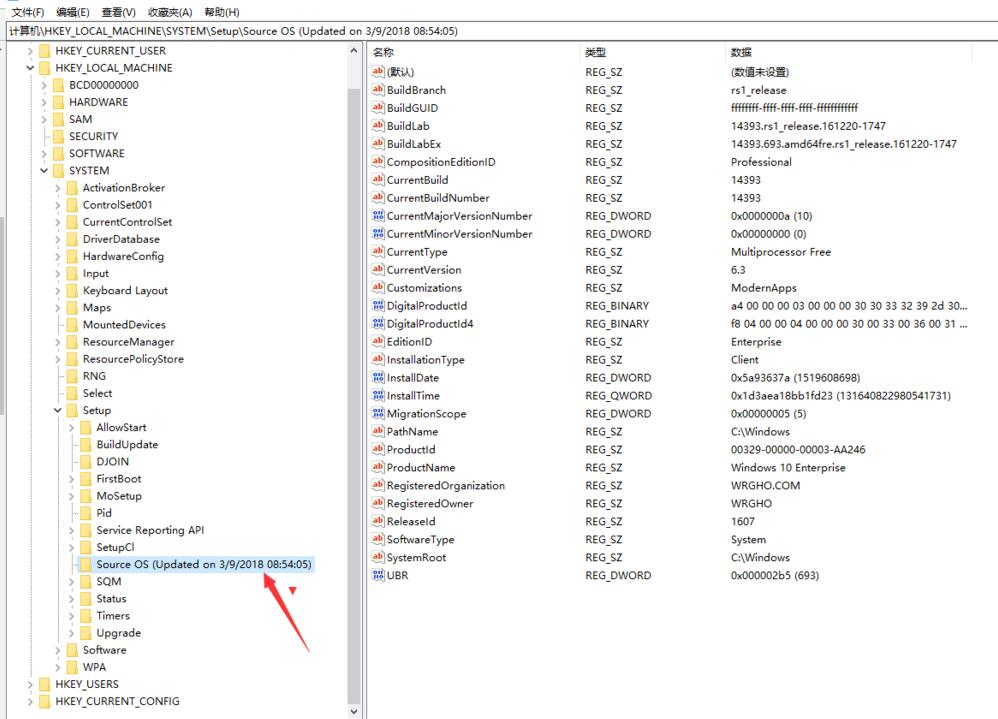Screen dimensions: 998x719
Task: Select the Source OS registry key
Action: tap(203, 564)
